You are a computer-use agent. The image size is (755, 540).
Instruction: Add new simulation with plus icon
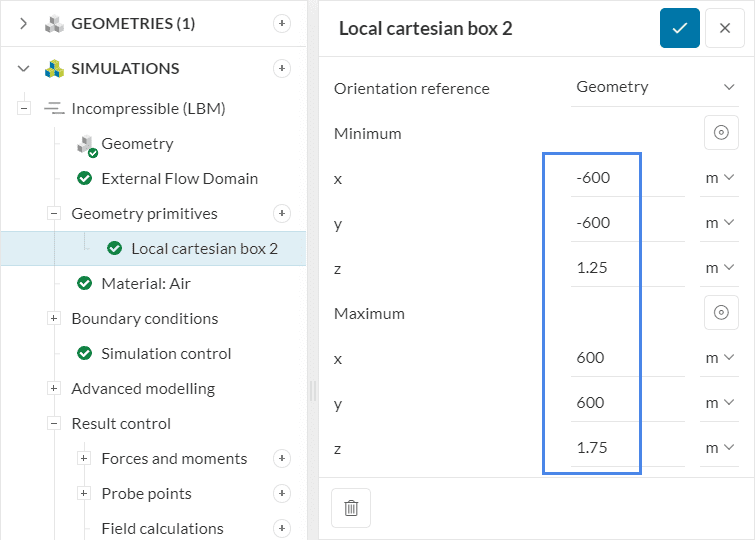(282, 68)
